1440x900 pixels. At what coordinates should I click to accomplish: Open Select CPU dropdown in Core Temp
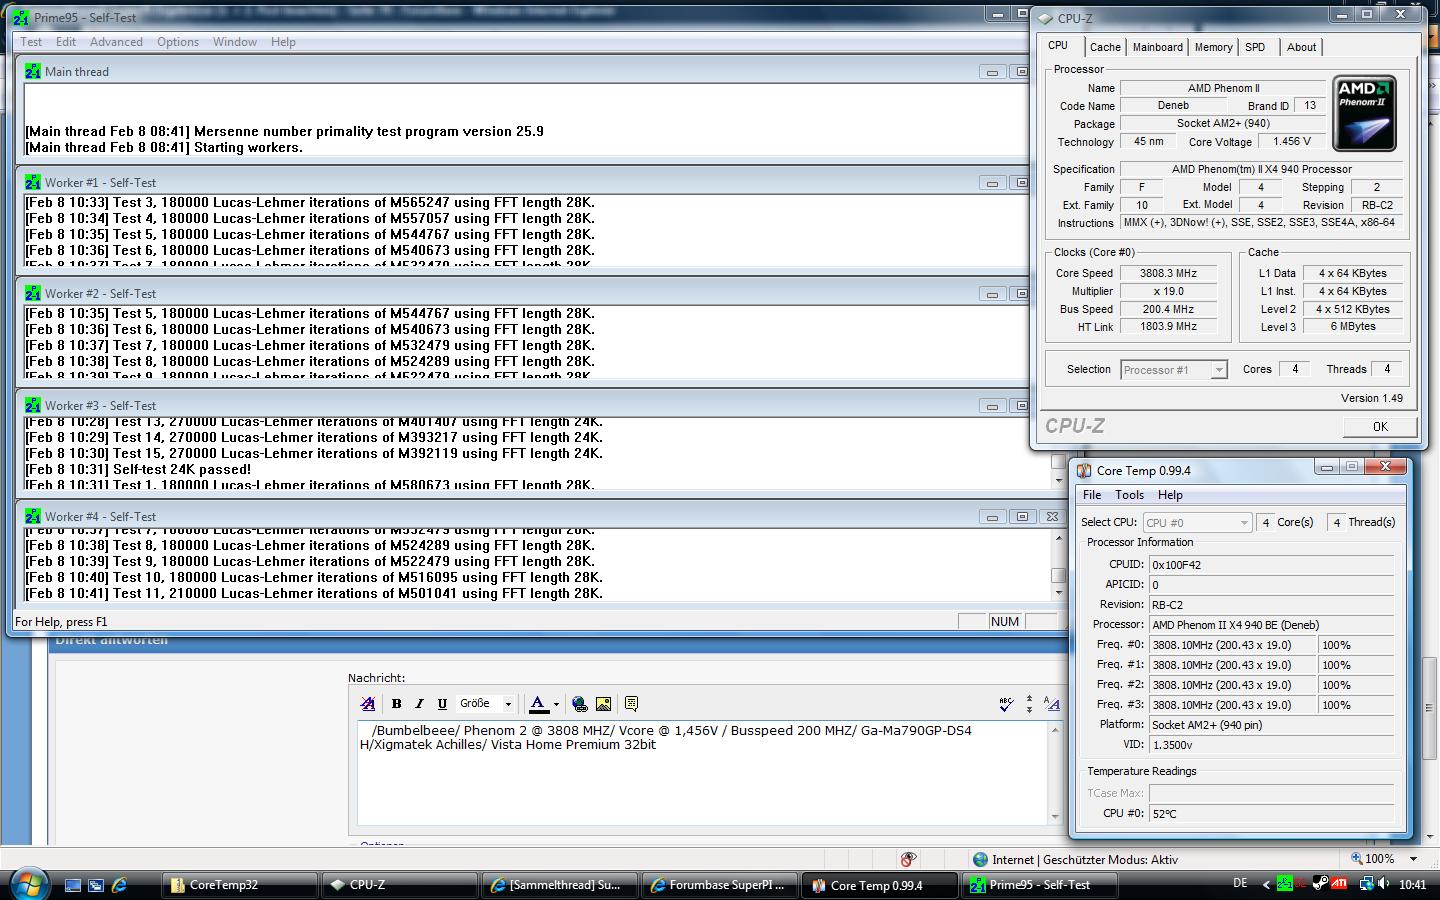[1197, 522]
